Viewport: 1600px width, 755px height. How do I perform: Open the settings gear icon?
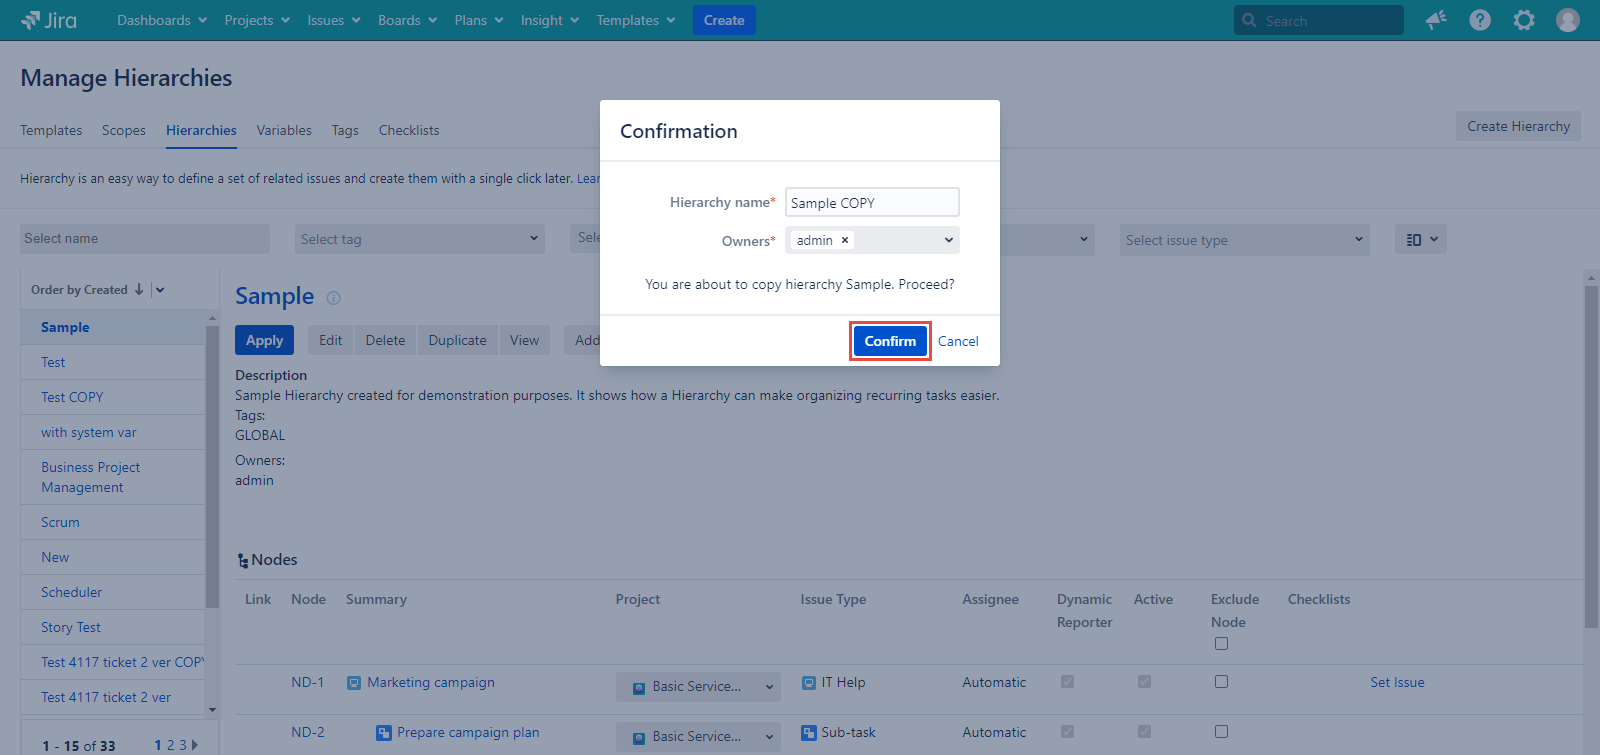[x=1524, y=20]
